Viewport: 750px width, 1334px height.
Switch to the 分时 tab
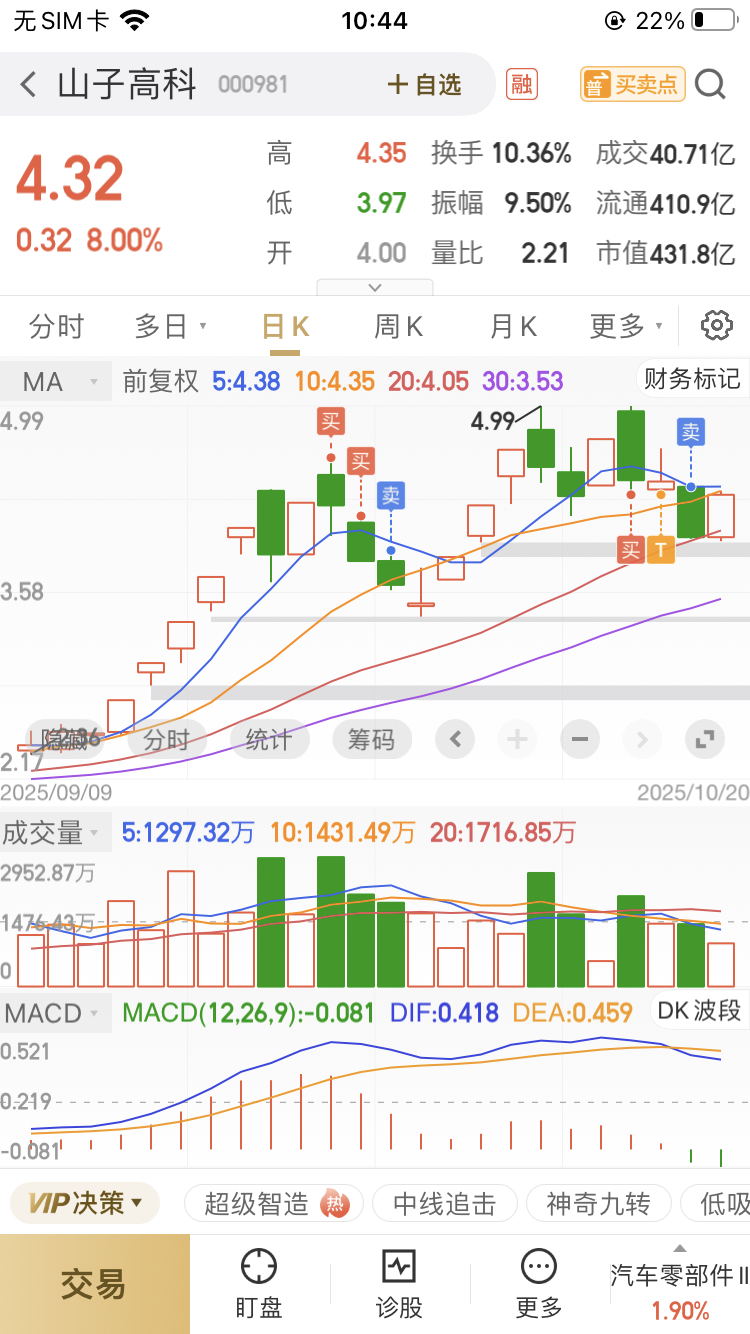point(57,327)
